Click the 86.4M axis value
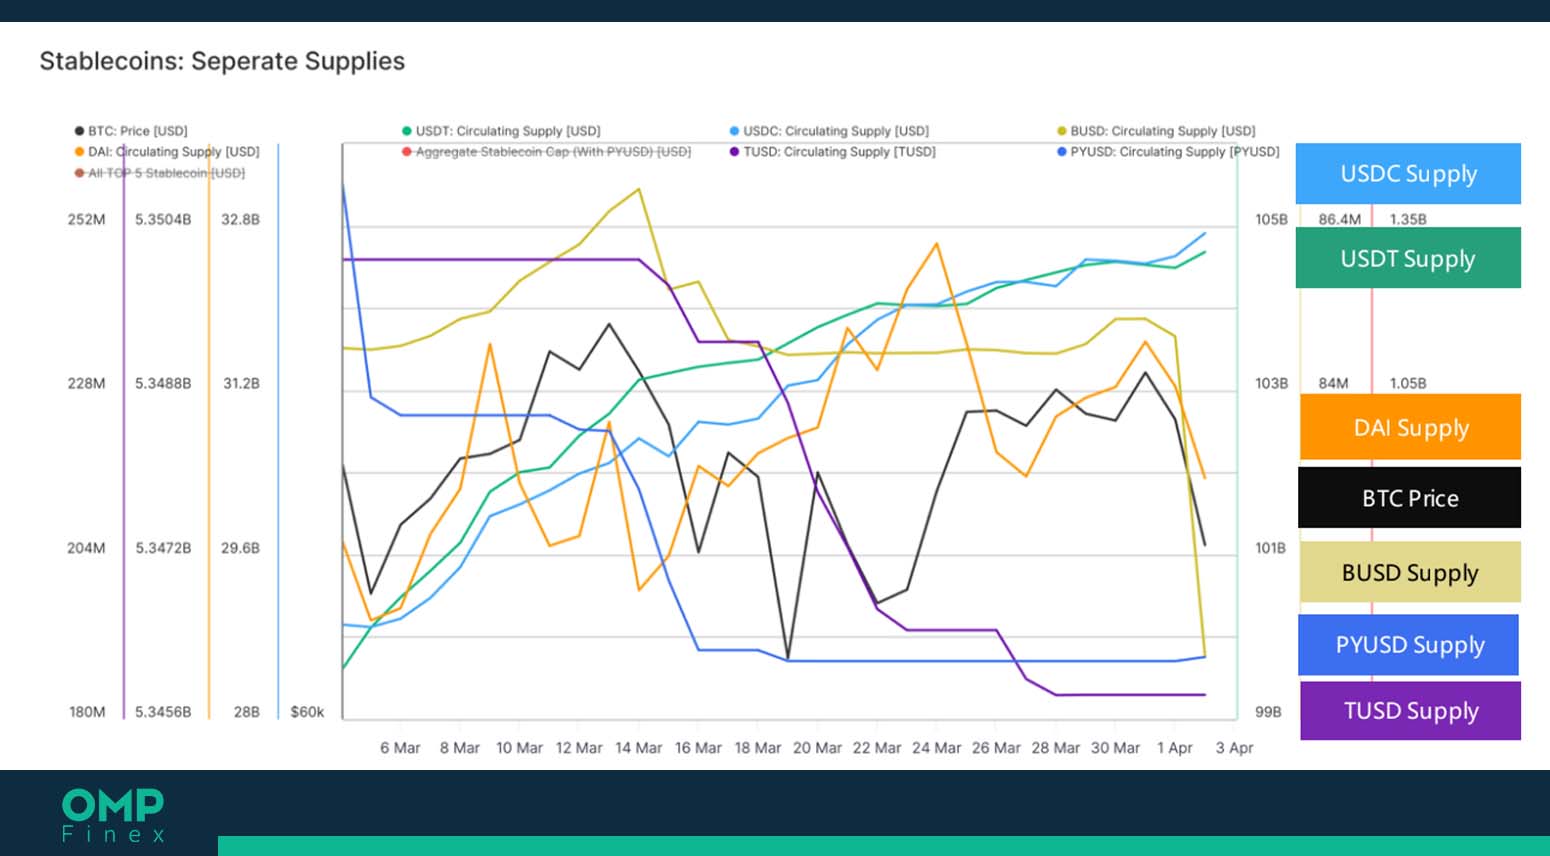 tap(1339, 219)
